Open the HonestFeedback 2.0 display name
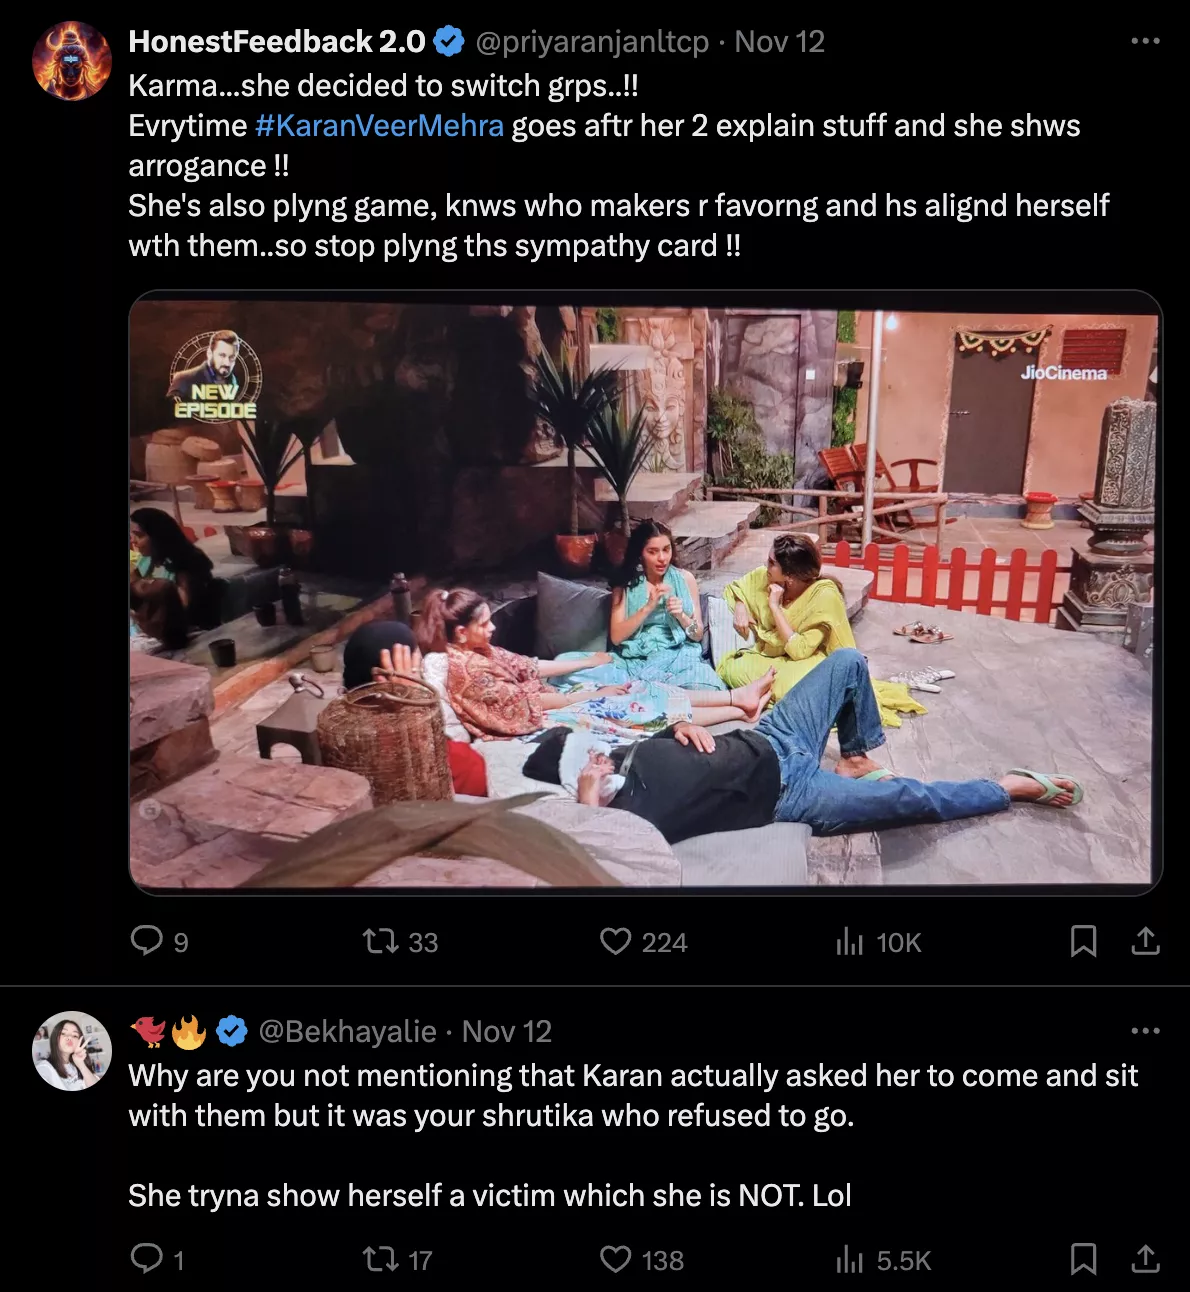 point(277,42)
